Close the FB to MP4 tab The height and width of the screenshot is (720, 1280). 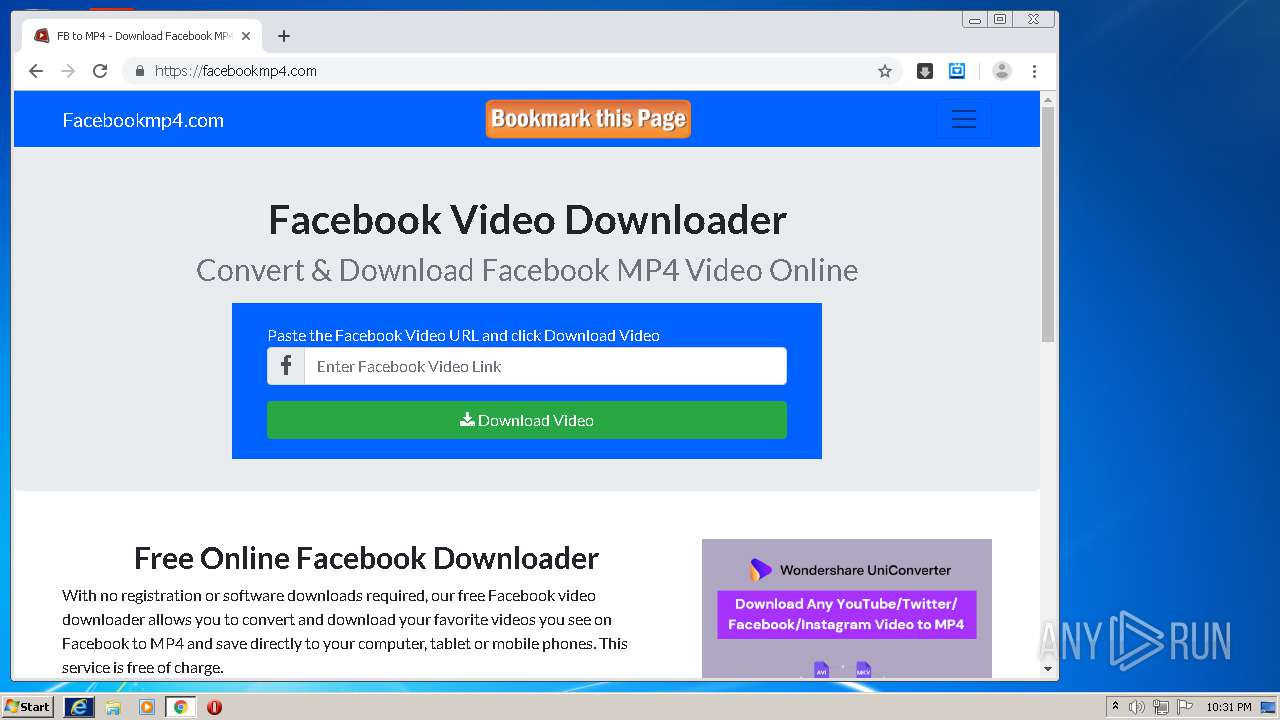[x=247, y=36]
